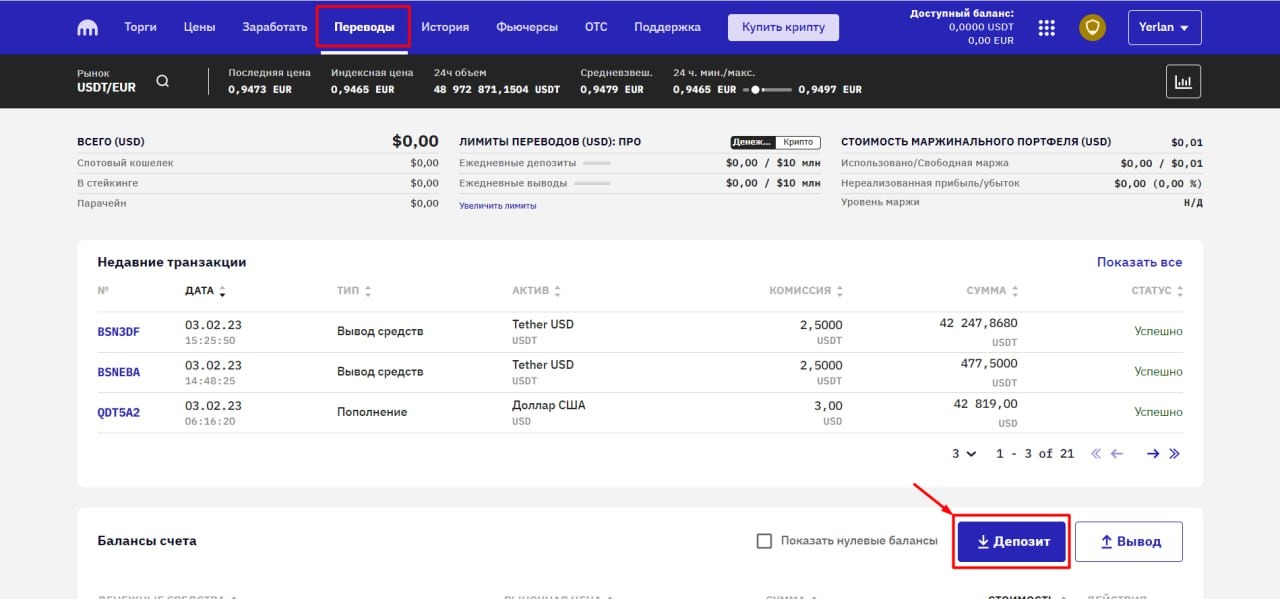Switch limits toggle to Крипто
Screen dimensions: 1280x599
pos(798,142)
